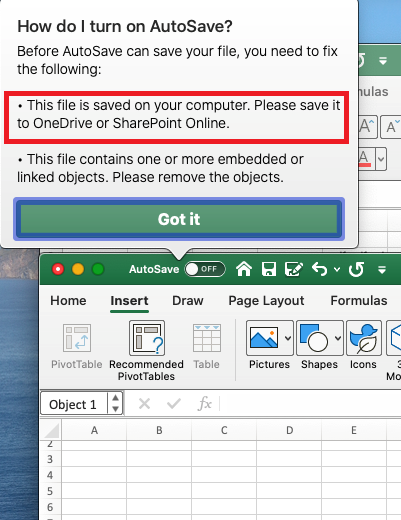Open the Home icon in title bar
The image size is (401, 520).
pos(244,269)
